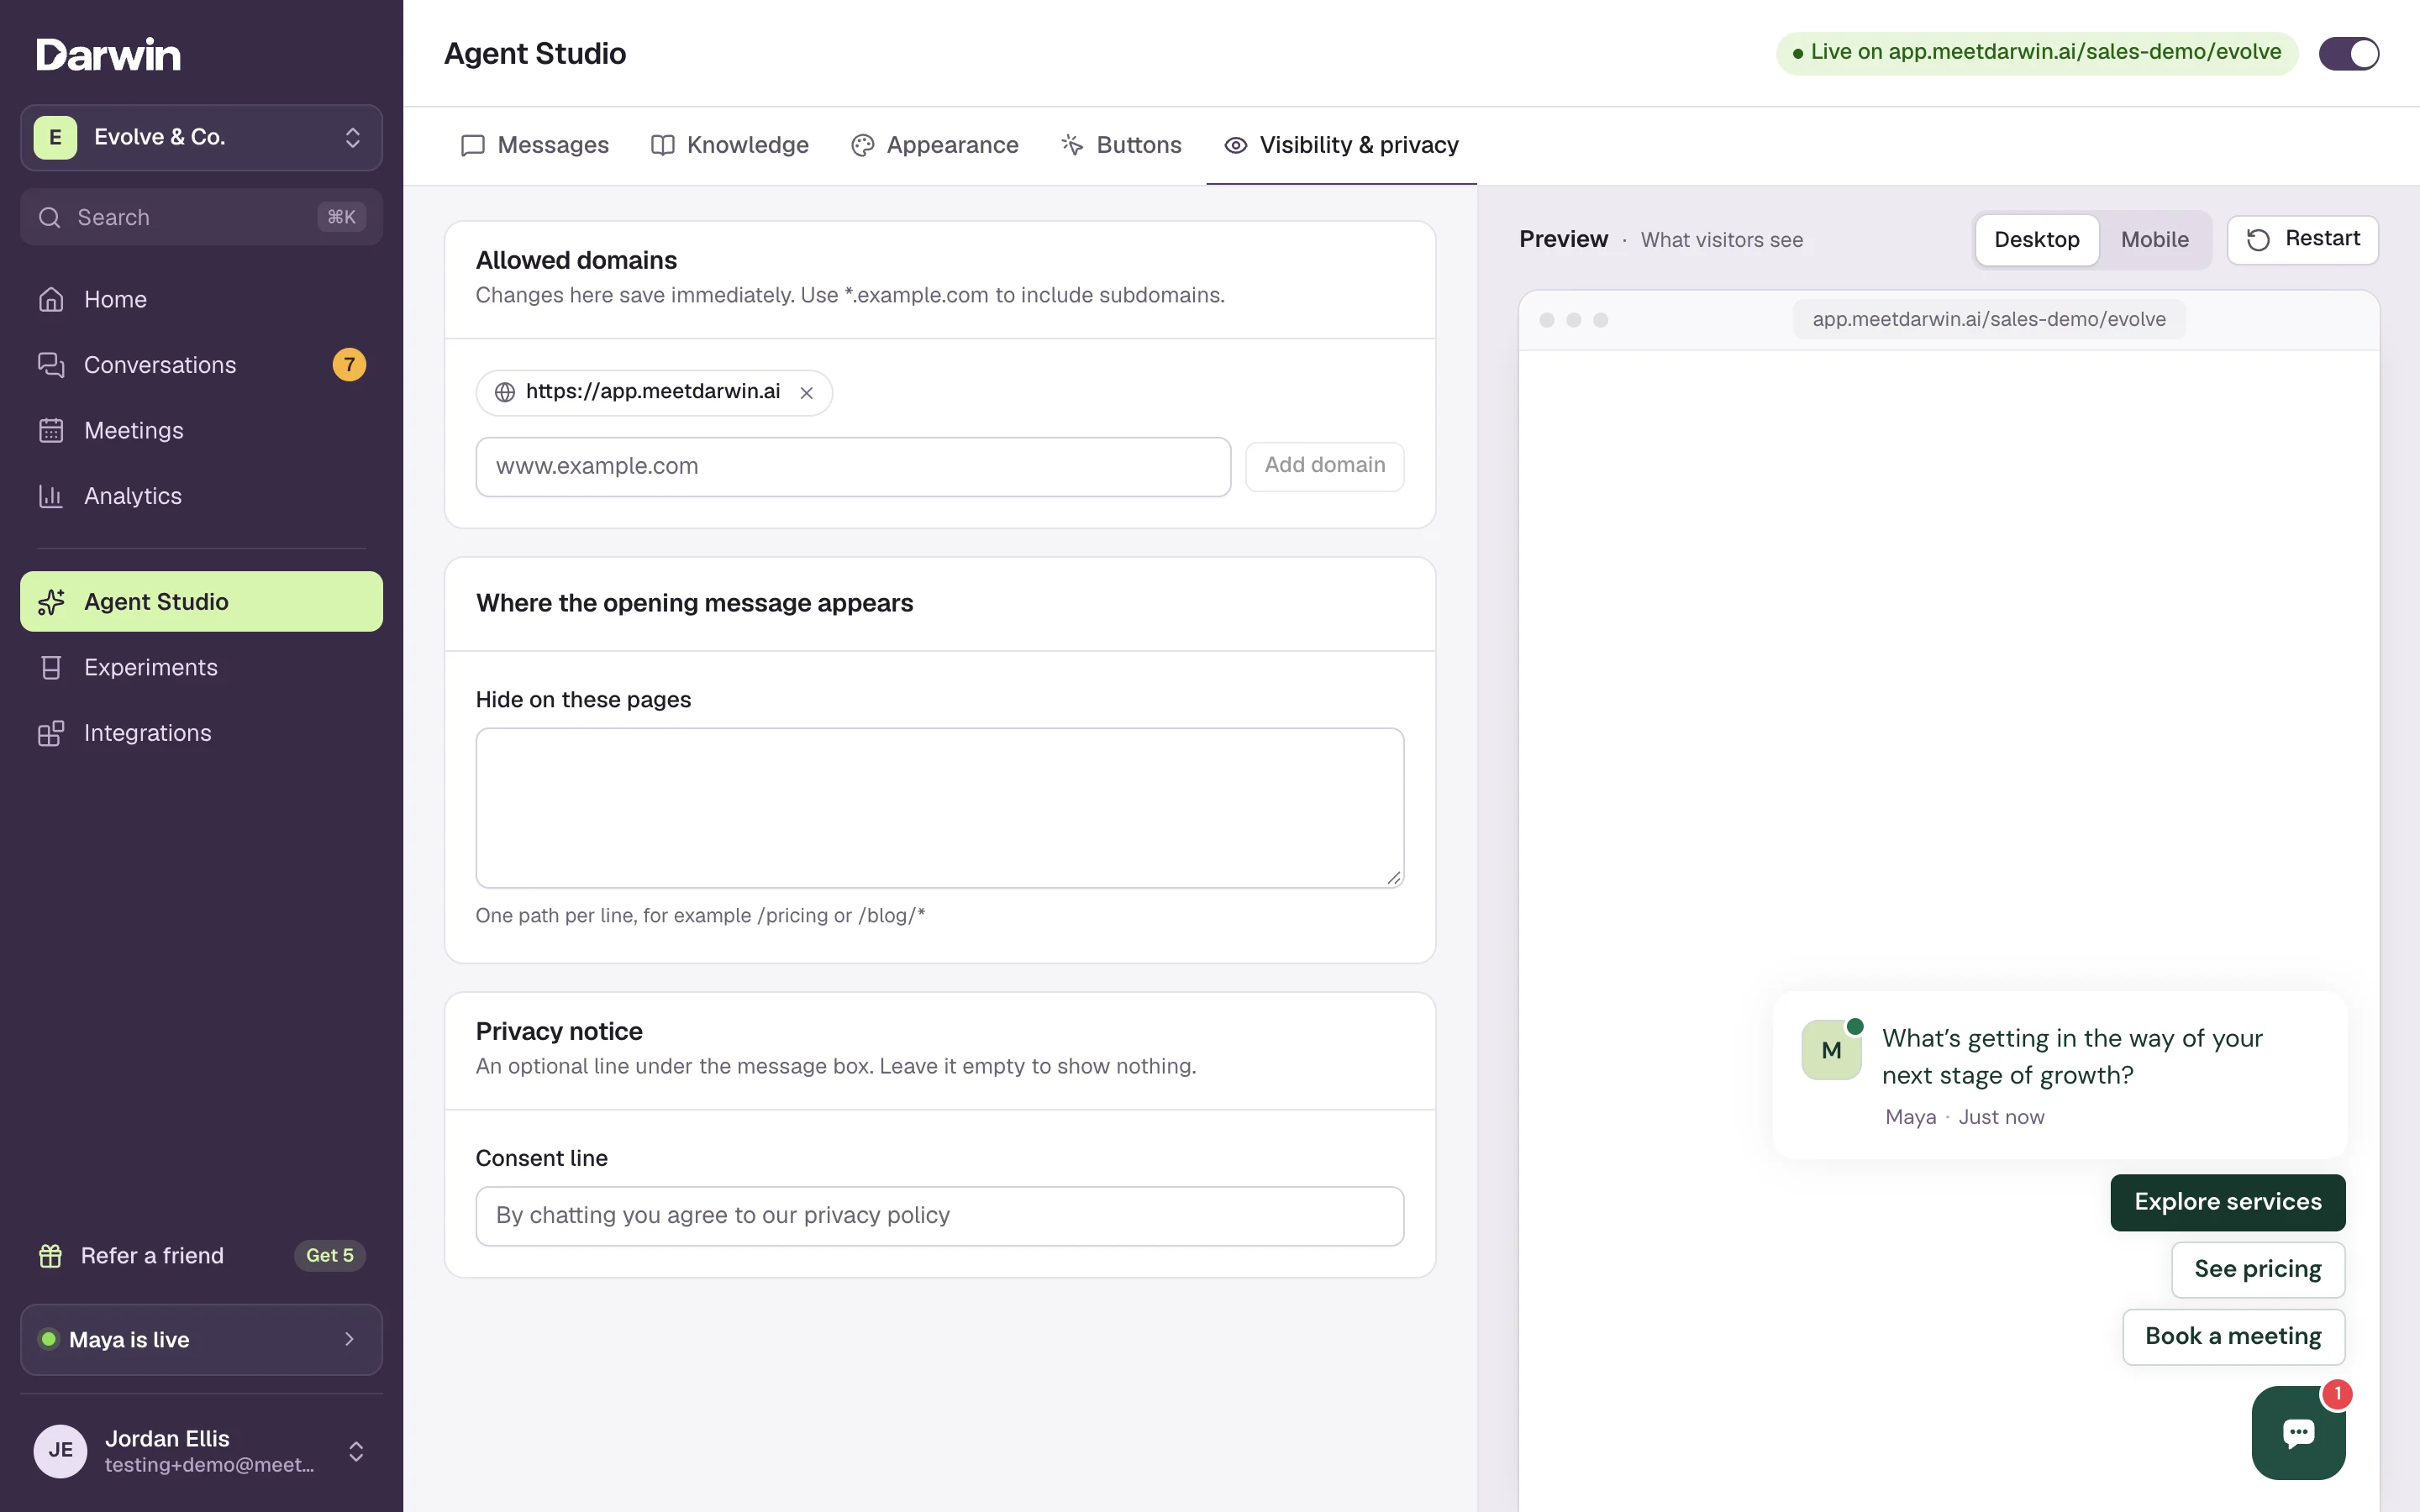Image resolution: width=2420 pixels, height=1512 pixels.
Task: Switch to the Messages tab
Action: (535, 145)
